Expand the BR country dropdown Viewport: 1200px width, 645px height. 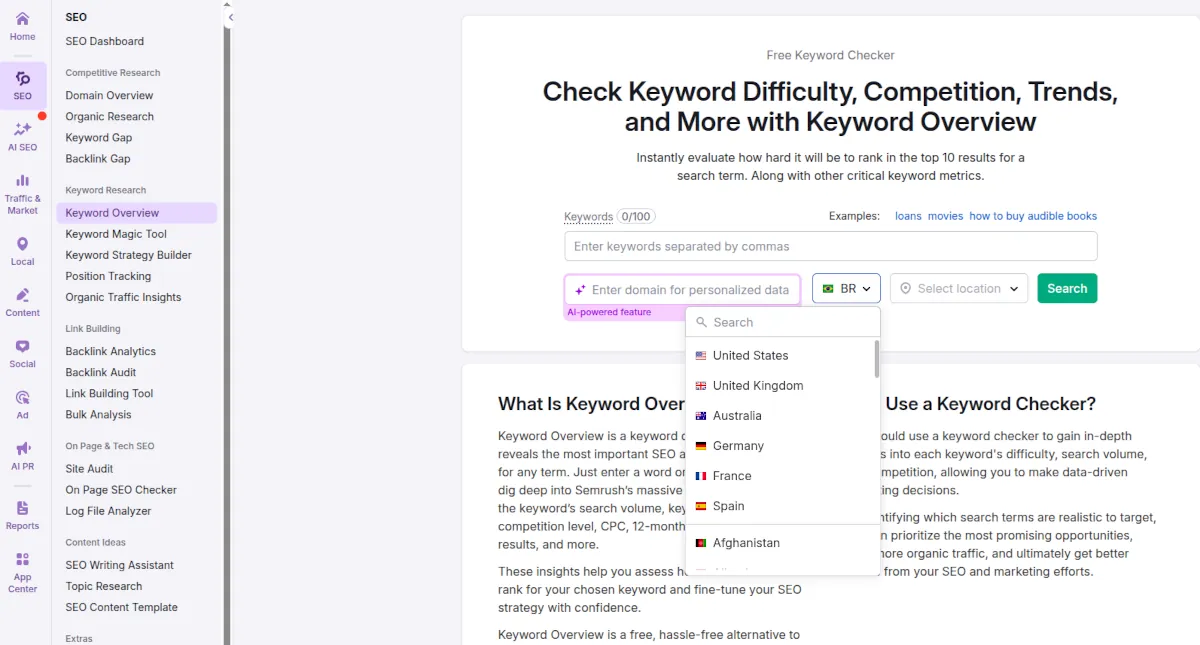tap(846, 289)
